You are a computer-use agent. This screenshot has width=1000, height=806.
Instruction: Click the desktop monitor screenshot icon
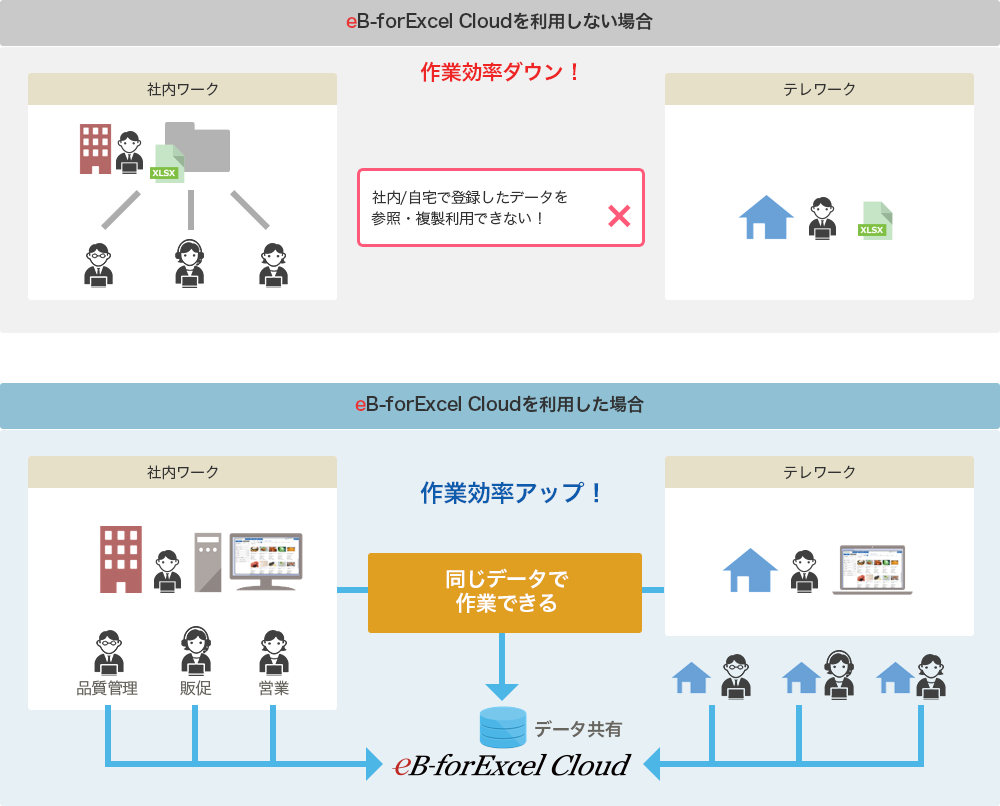266,562
